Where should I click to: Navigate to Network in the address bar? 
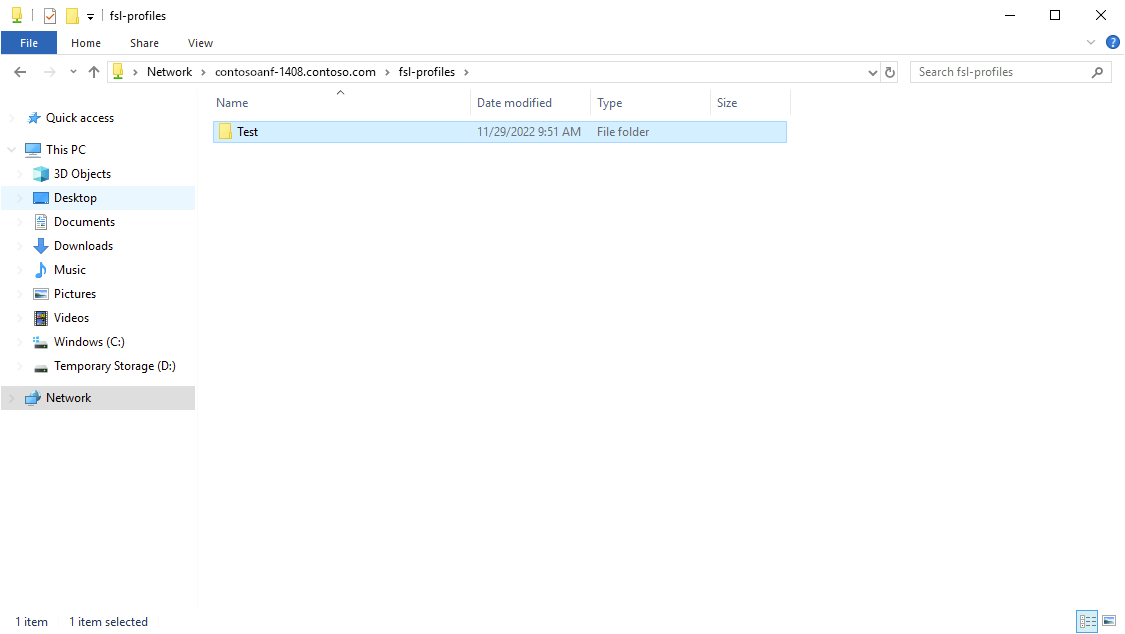169,71
